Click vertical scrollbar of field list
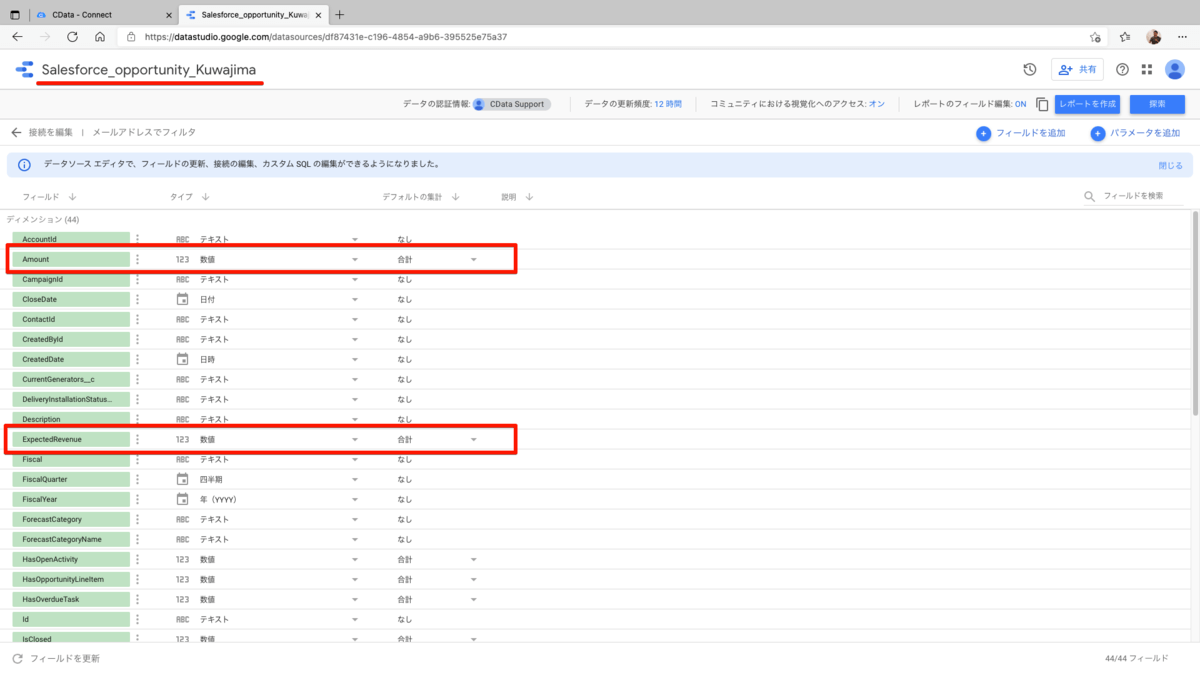The height and width of the screenshot is (675, 1200). click(1194, 311)
